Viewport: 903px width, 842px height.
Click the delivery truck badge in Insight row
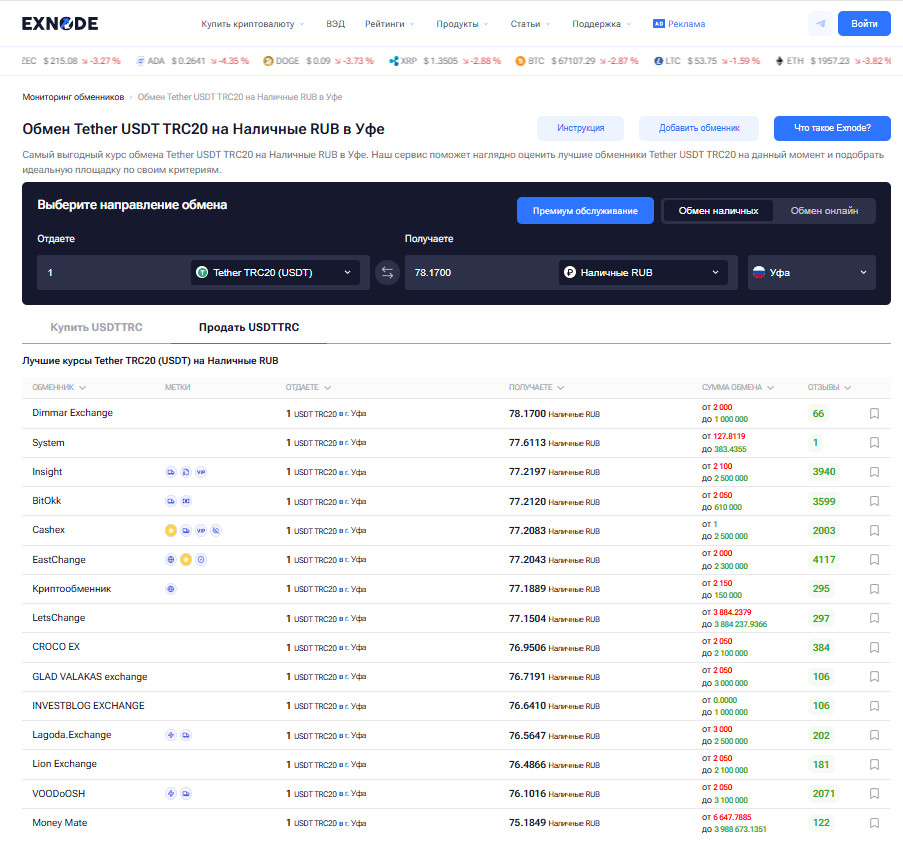[170, 472]
